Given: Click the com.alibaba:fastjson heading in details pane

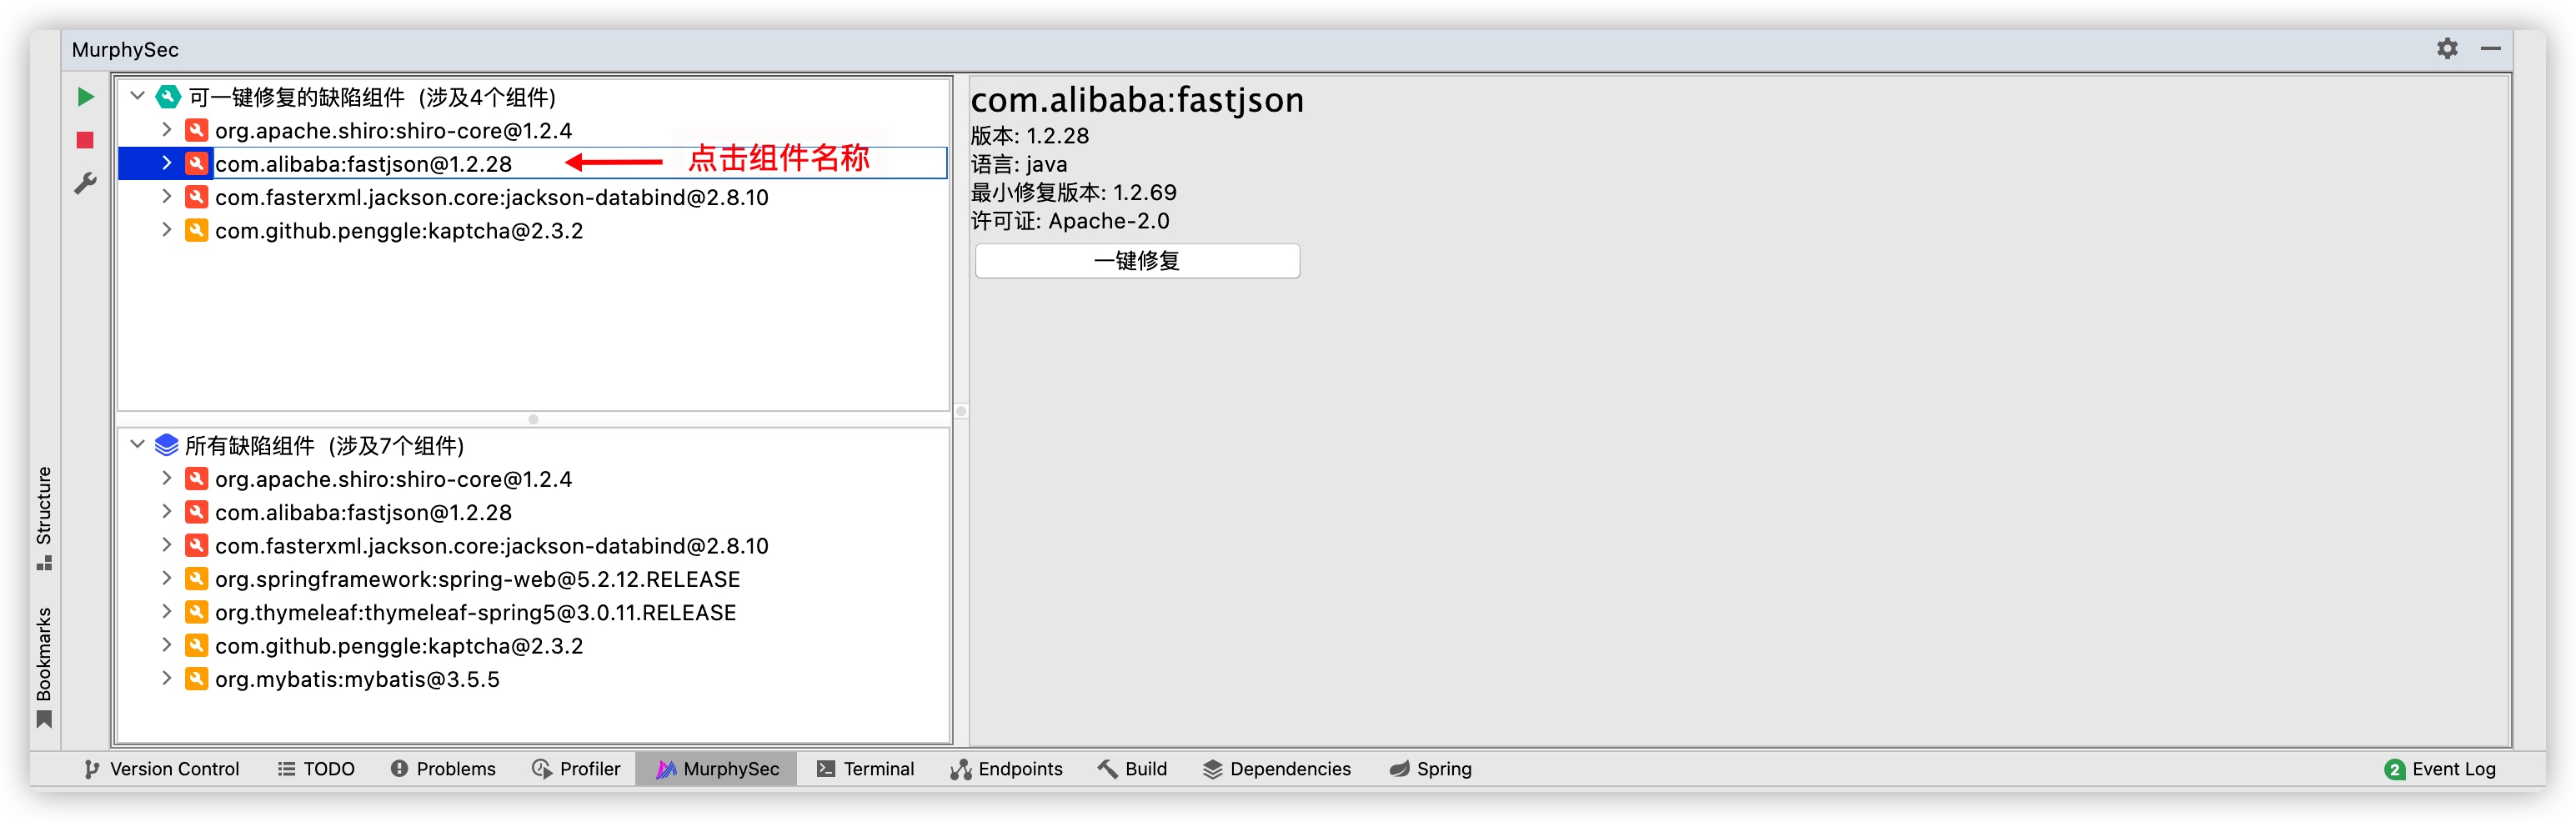Looking at the screenshot, I should (1137, 100).
